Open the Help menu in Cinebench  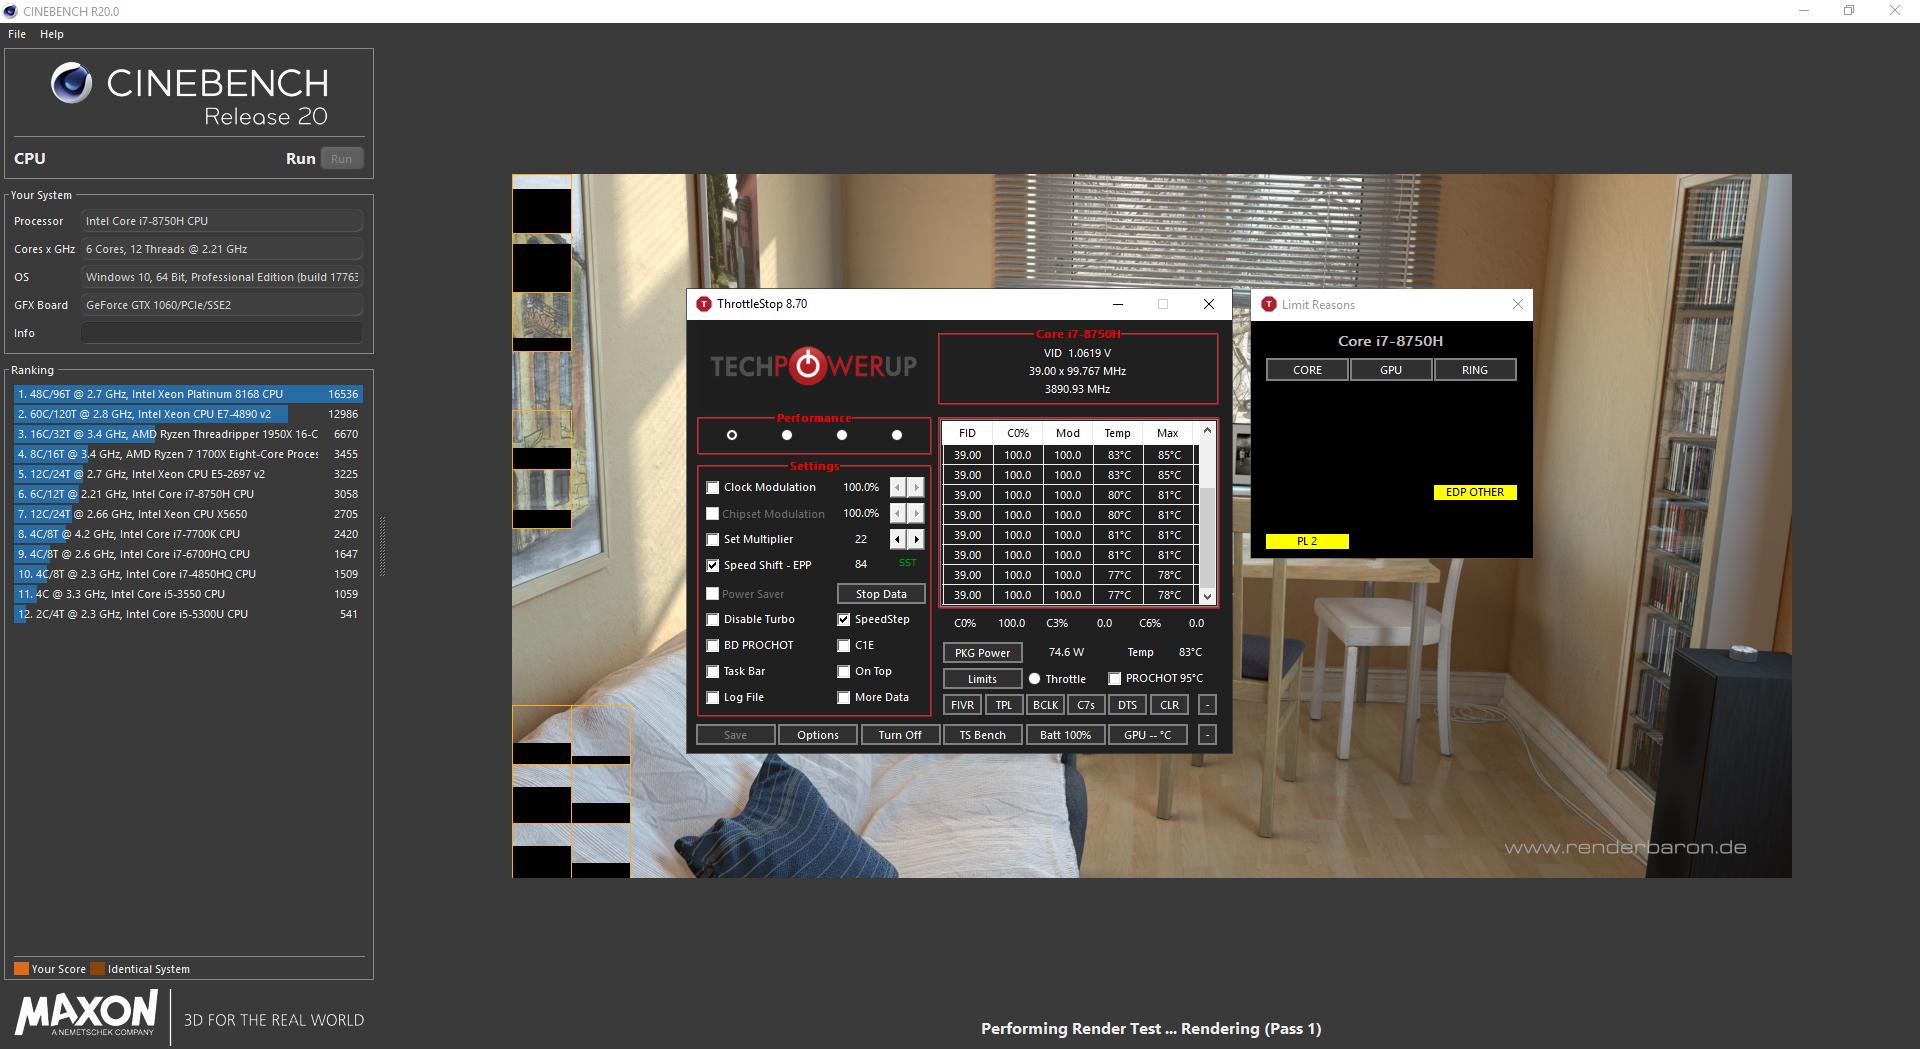tap(52, 34)
